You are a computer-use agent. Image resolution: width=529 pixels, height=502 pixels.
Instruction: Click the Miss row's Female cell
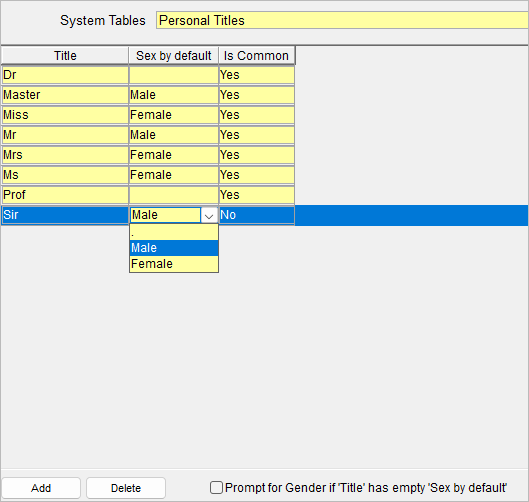pyautogui.click(x=173, y=115)
